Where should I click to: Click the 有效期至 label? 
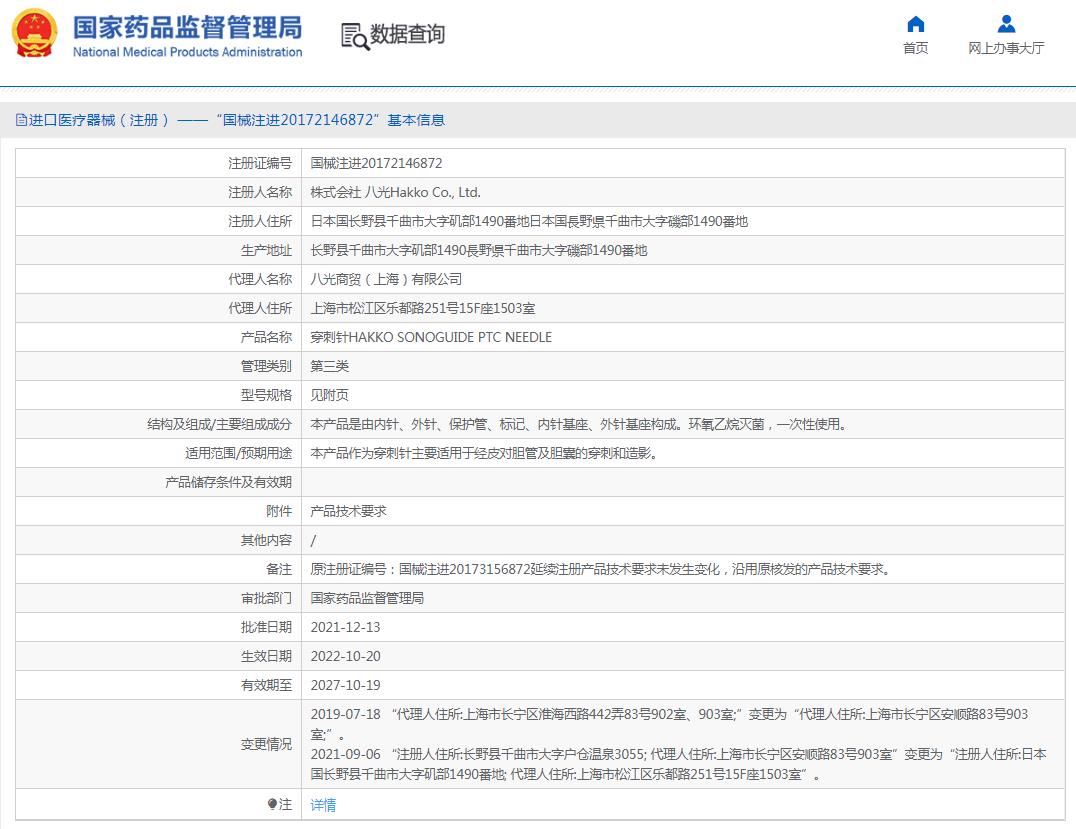(x=266, y=685)
